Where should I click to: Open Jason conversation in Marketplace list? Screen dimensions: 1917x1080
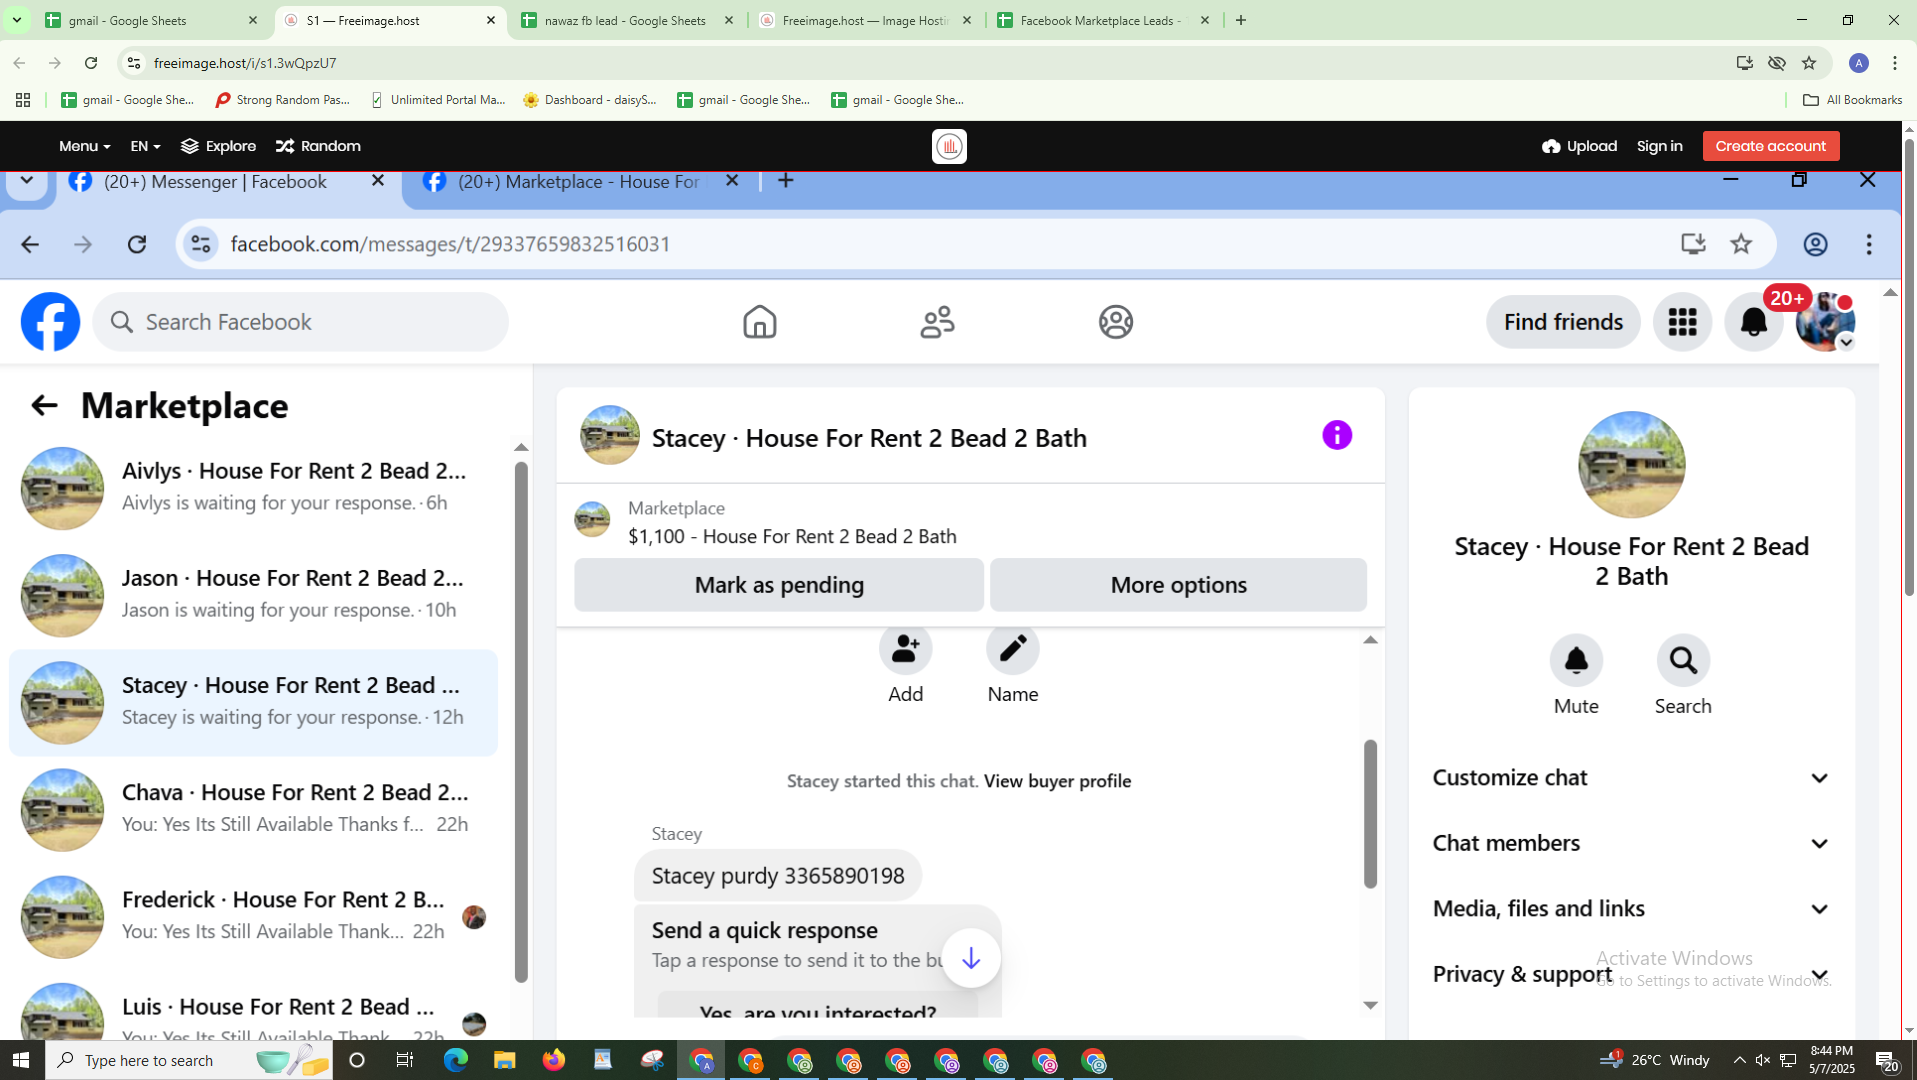pos(253,595)
